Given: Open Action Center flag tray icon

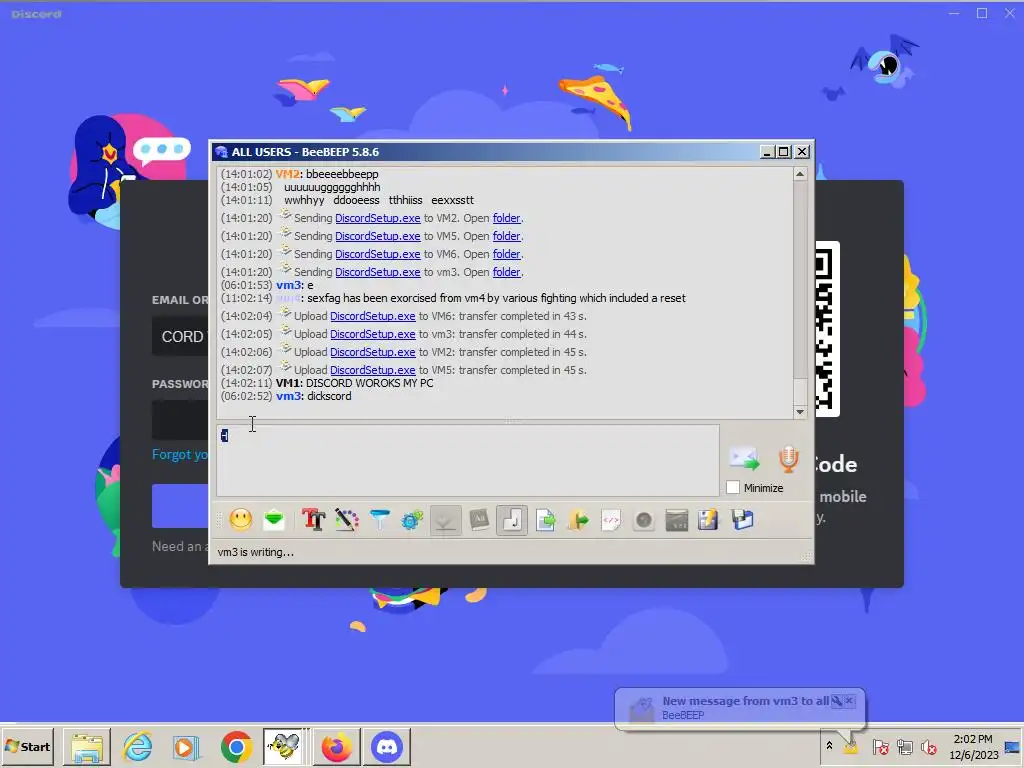Looking at the screenshot, I should pyautogui.click(x=880, y=746).
